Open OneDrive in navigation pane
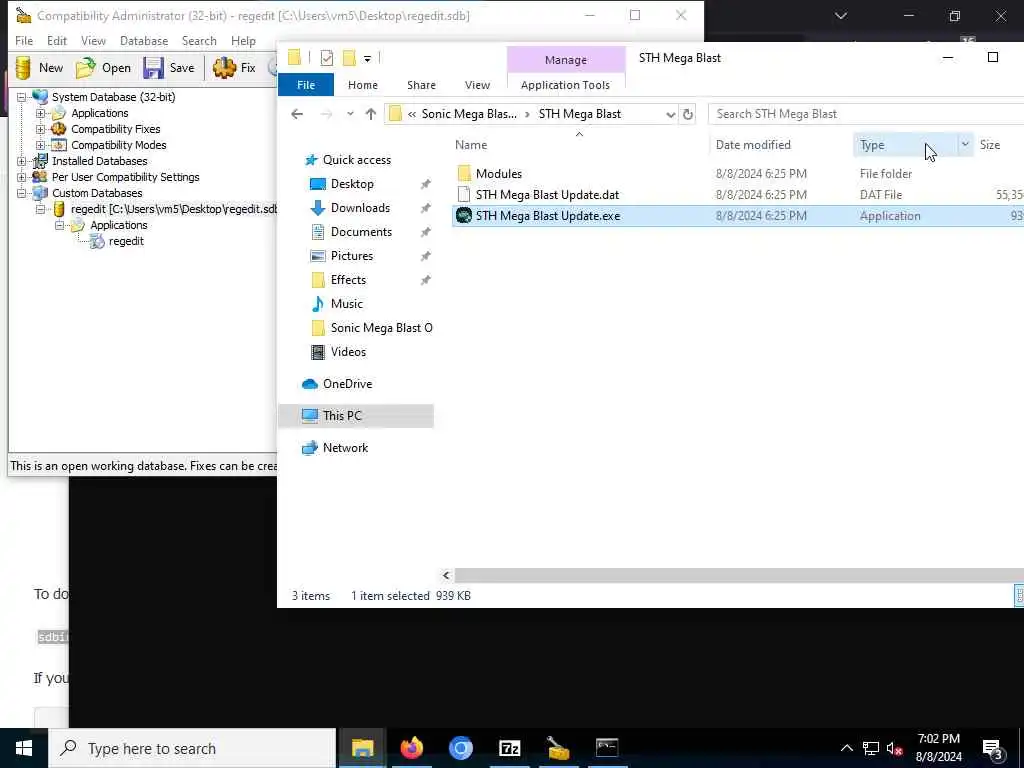 click(x=347, y=384)
